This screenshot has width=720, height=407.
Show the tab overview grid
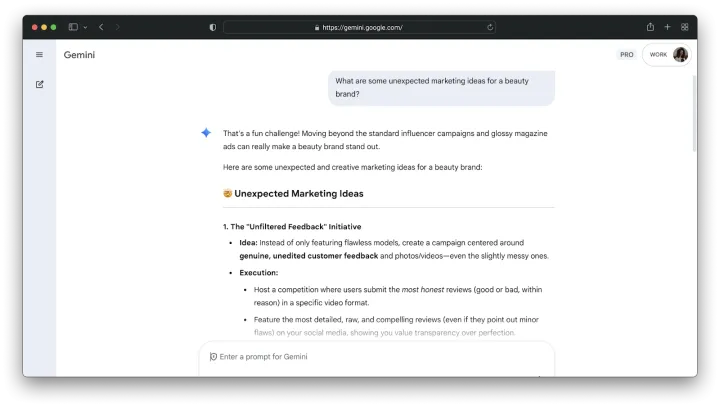pyautogui.click(x=685, y=27)
